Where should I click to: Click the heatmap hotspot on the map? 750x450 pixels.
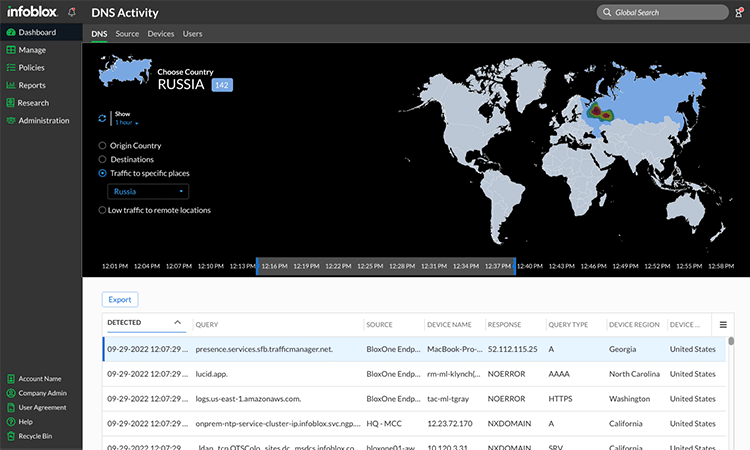600,113
